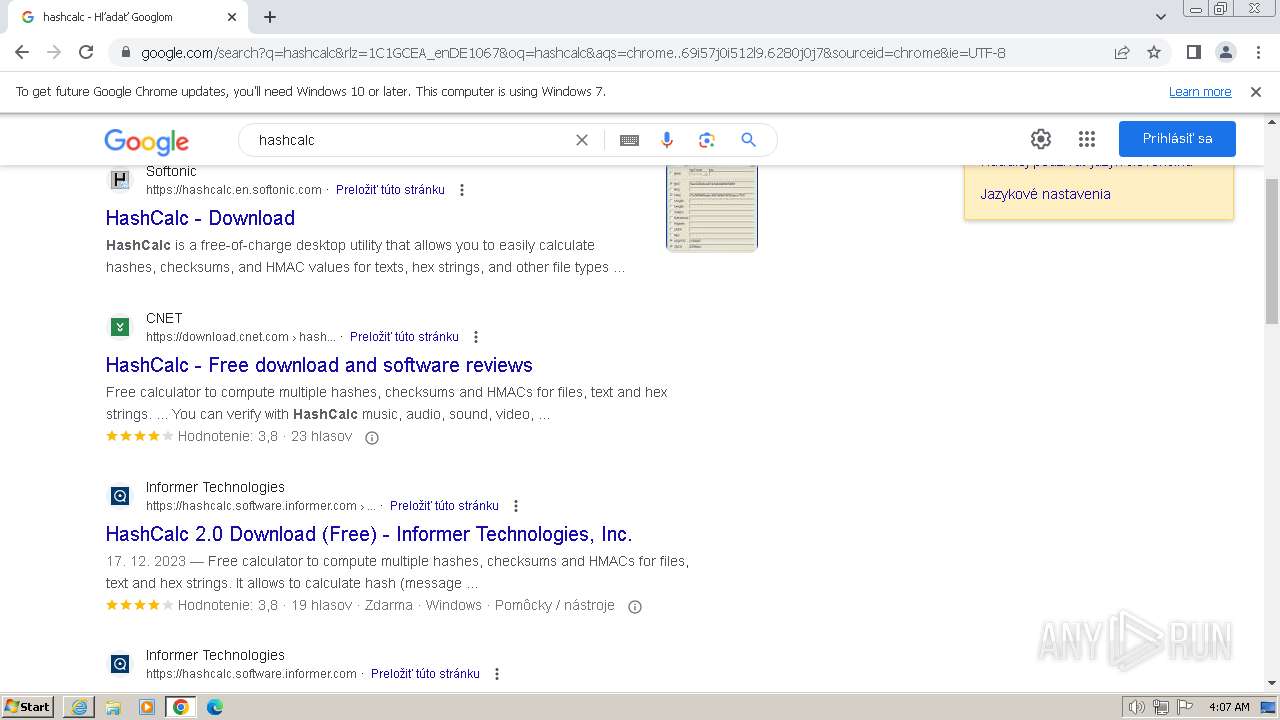The height and width of the screenshot is (720, 1280).
Task: Translate the last Informer Technologies result
Action: pyautogui.click(x=425, y=674)
